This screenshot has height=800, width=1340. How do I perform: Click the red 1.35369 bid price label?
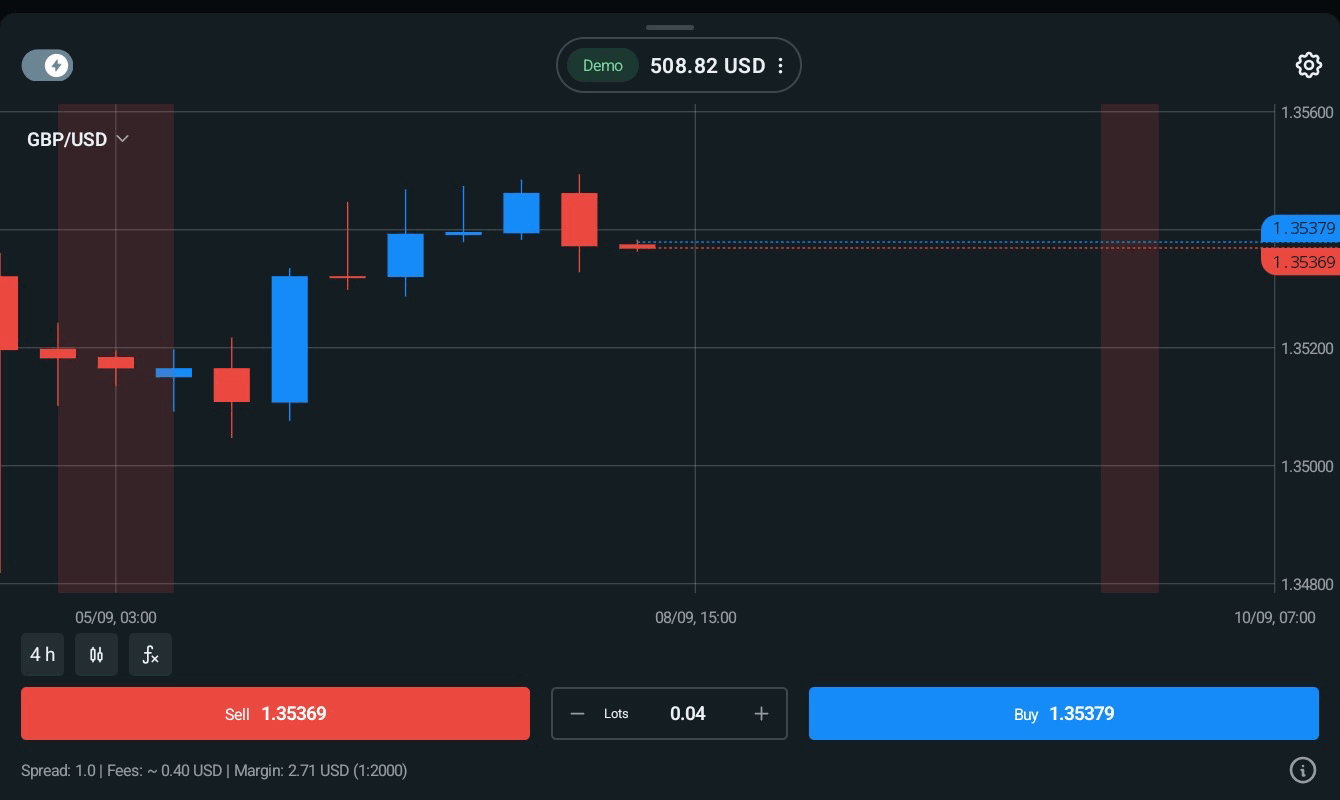[1301, 262]
